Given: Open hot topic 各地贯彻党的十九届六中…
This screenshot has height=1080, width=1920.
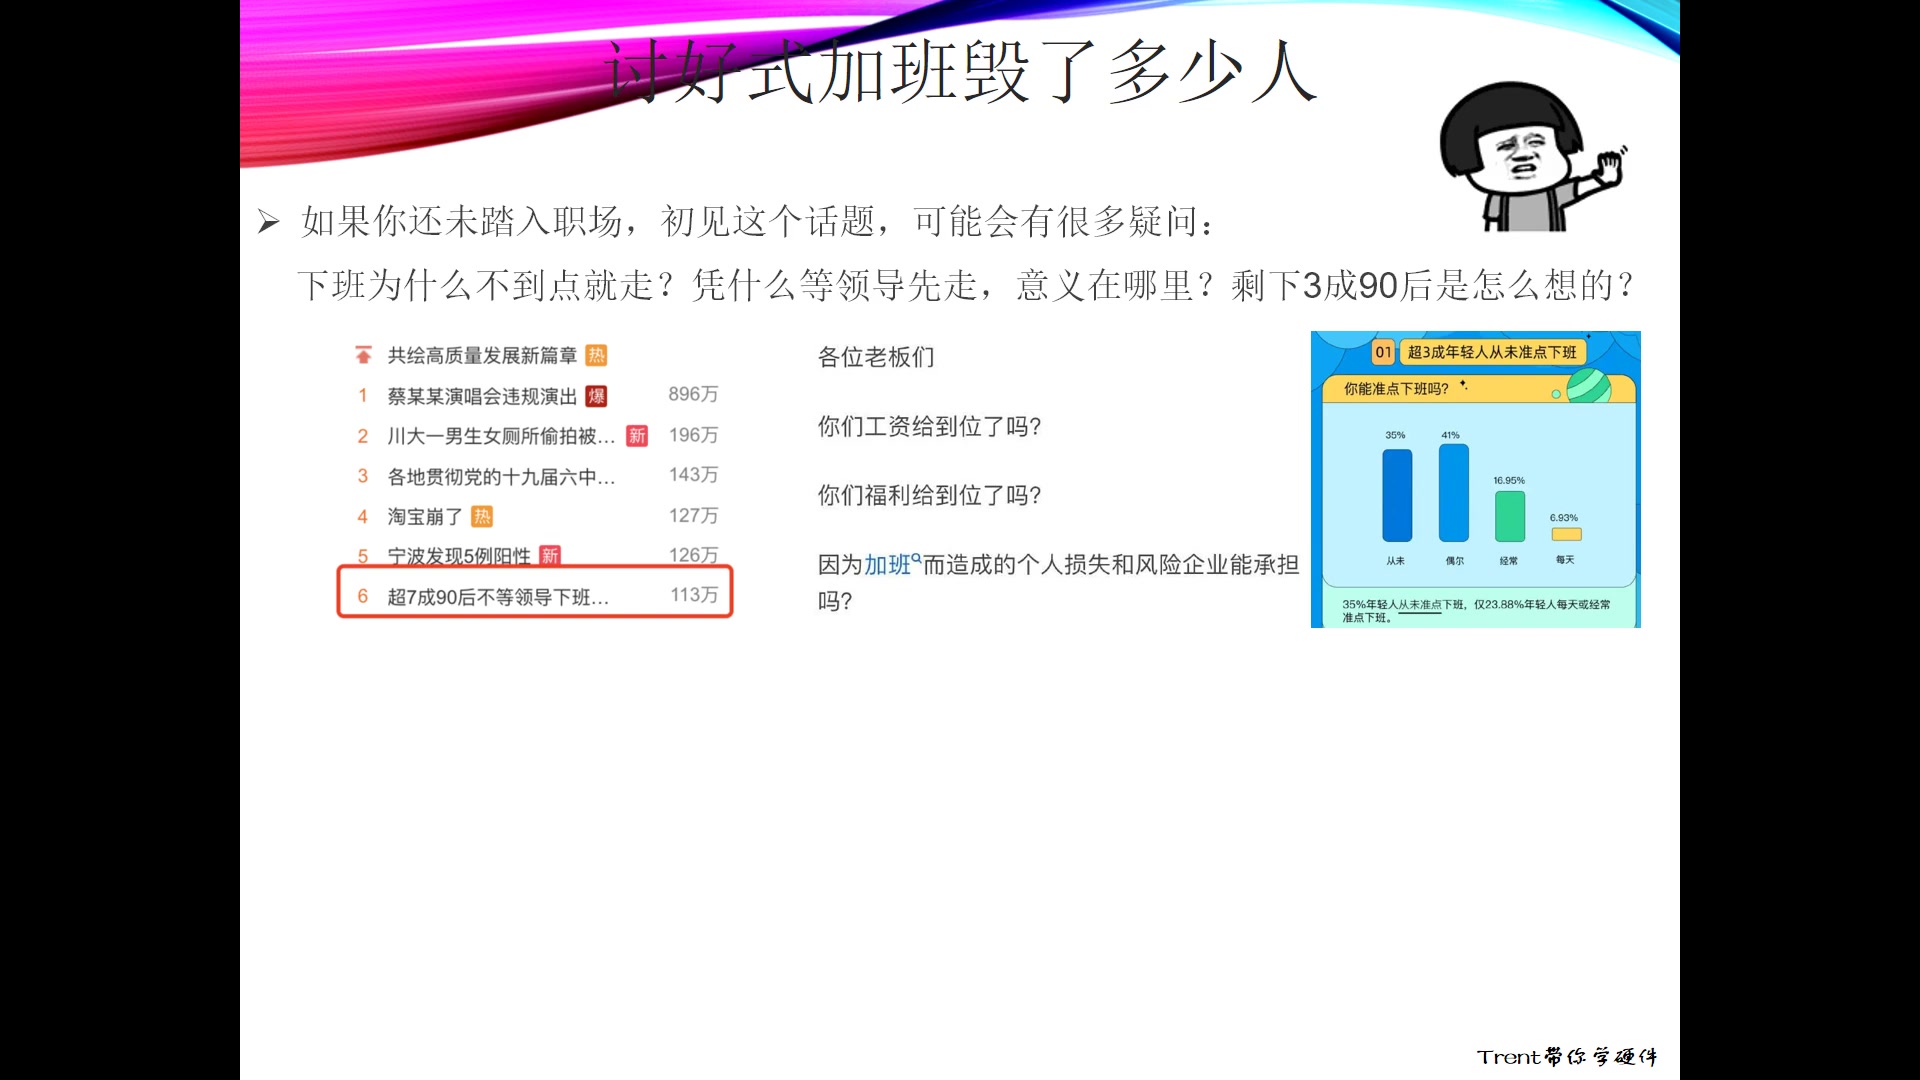Looking at the screenshot, I should pos(501,477).
